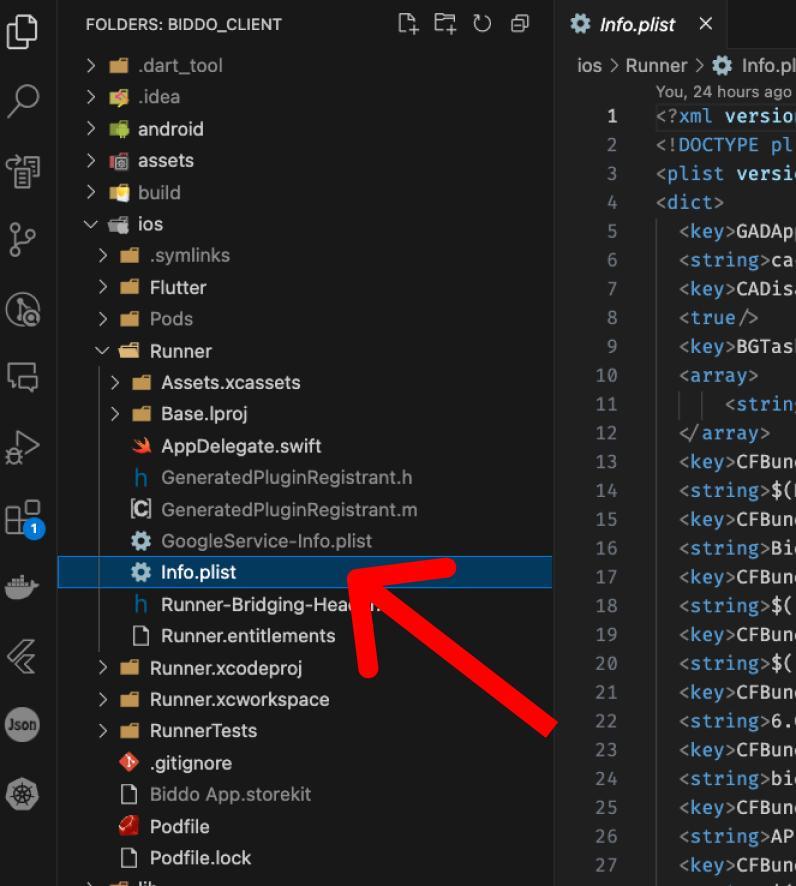Open the Json extension icon

coord(23,724)
